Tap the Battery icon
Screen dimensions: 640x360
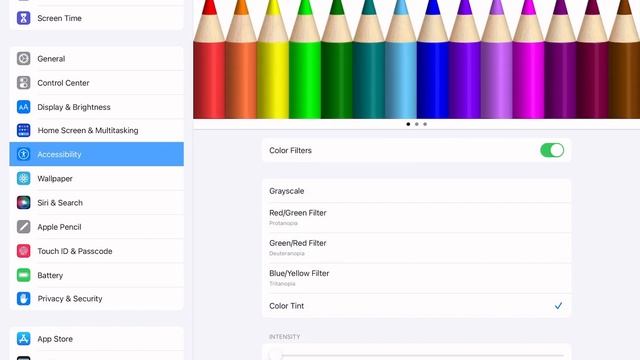pos(23,275)
